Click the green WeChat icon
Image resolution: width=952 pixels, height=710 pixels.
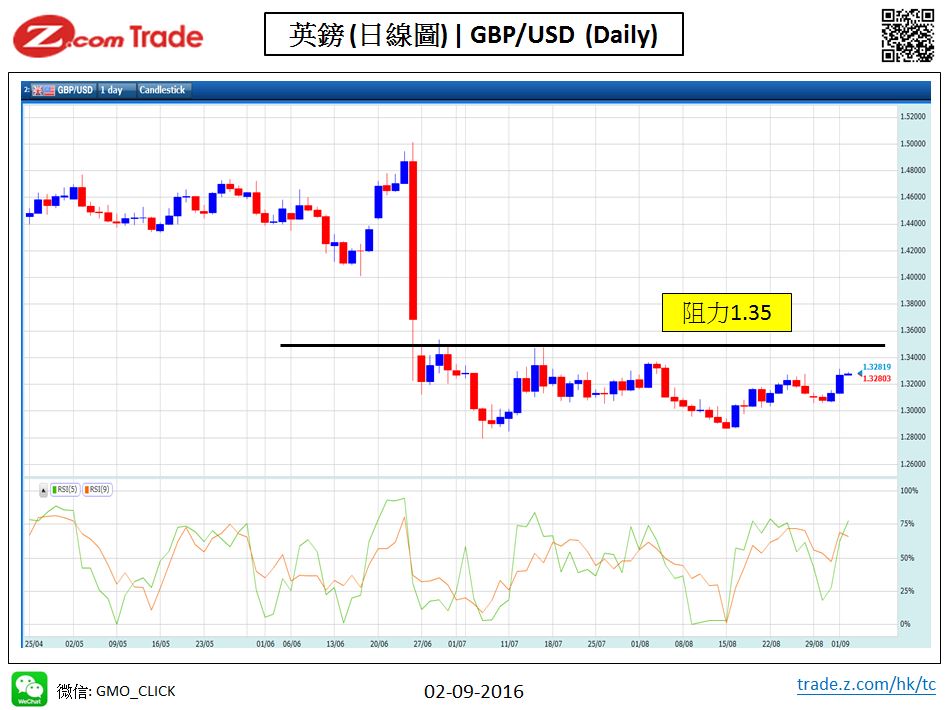(29, 689)
